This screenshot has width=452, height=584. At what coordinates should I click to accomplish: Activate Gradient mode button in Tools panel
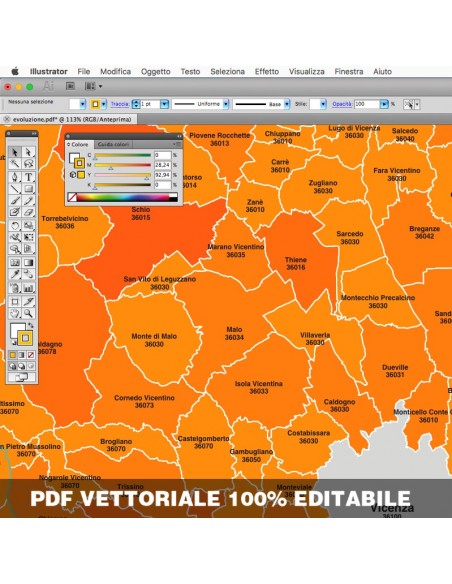click(22, 355)
